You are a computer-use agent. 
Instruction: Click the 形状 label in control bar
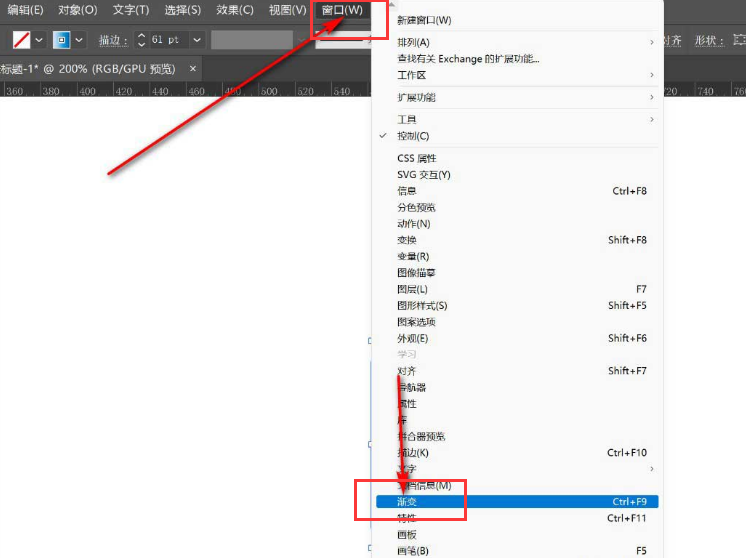pos(709,40)
